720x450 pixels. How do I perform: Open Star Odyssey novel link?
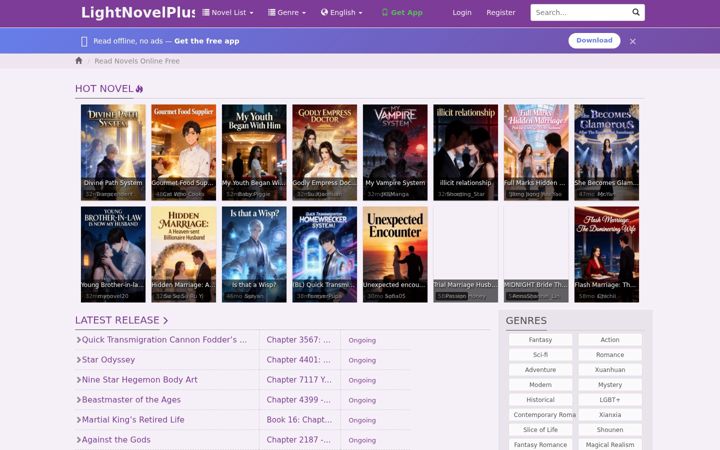108,360
